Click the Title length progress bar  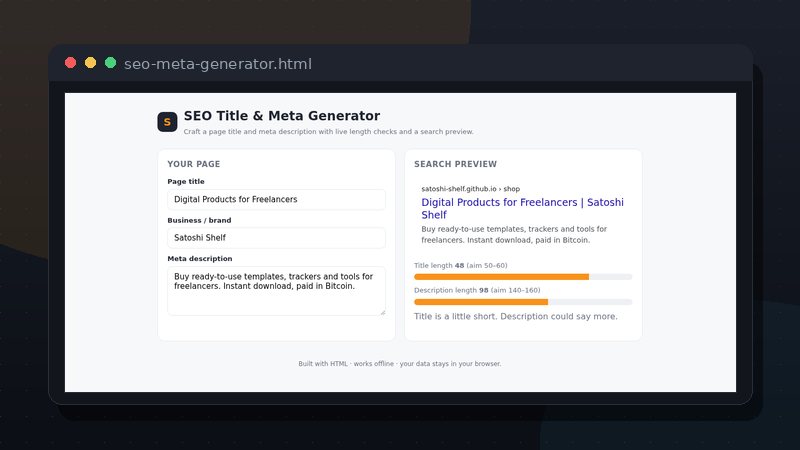coord(523,277)
